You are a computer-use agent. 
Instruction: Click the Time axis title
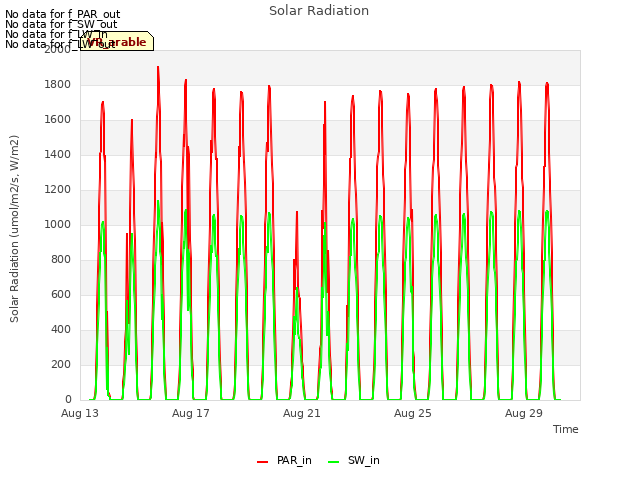click(566, 429)
